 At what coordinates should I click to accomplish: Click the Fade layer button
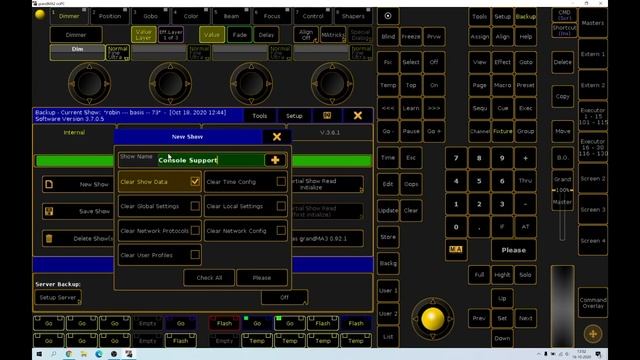coord(240,35)
